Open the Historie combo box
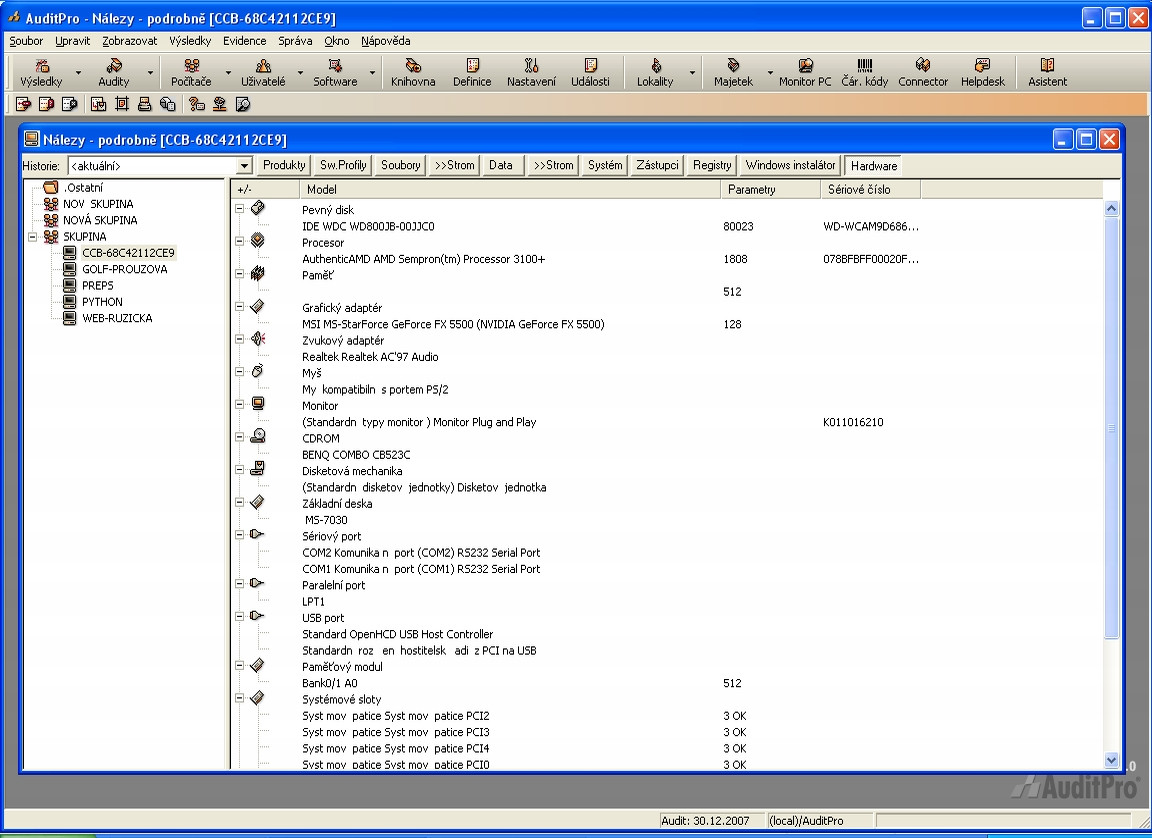The height and width of the screenshot is (838, 1152). pos(160,166)
